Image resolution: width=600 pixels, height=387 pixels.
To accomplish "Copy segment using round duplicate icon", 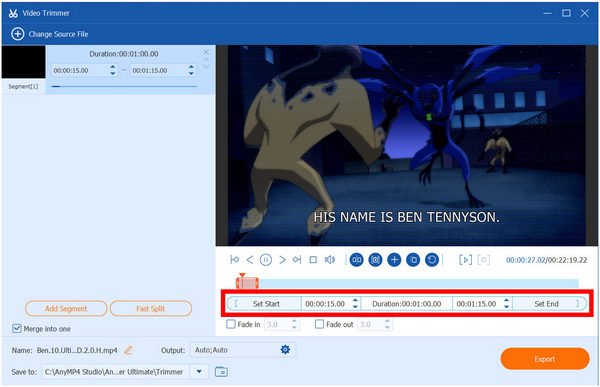I will click(413, 260).
